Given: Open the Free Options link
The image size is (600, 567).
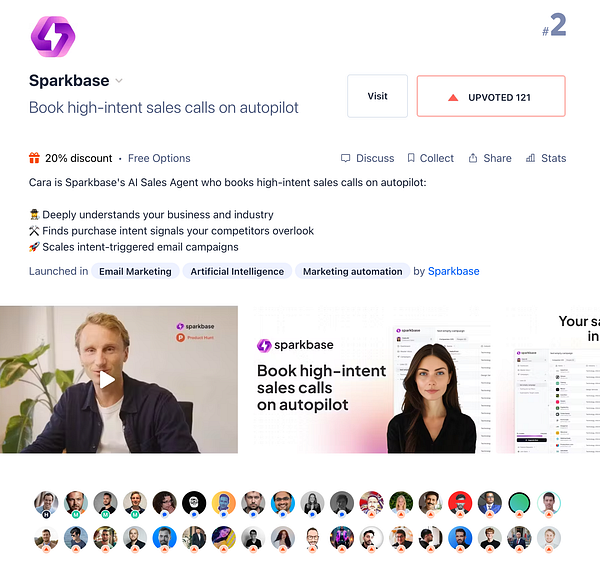Looking at the screenshot, I should pos(159,158).
